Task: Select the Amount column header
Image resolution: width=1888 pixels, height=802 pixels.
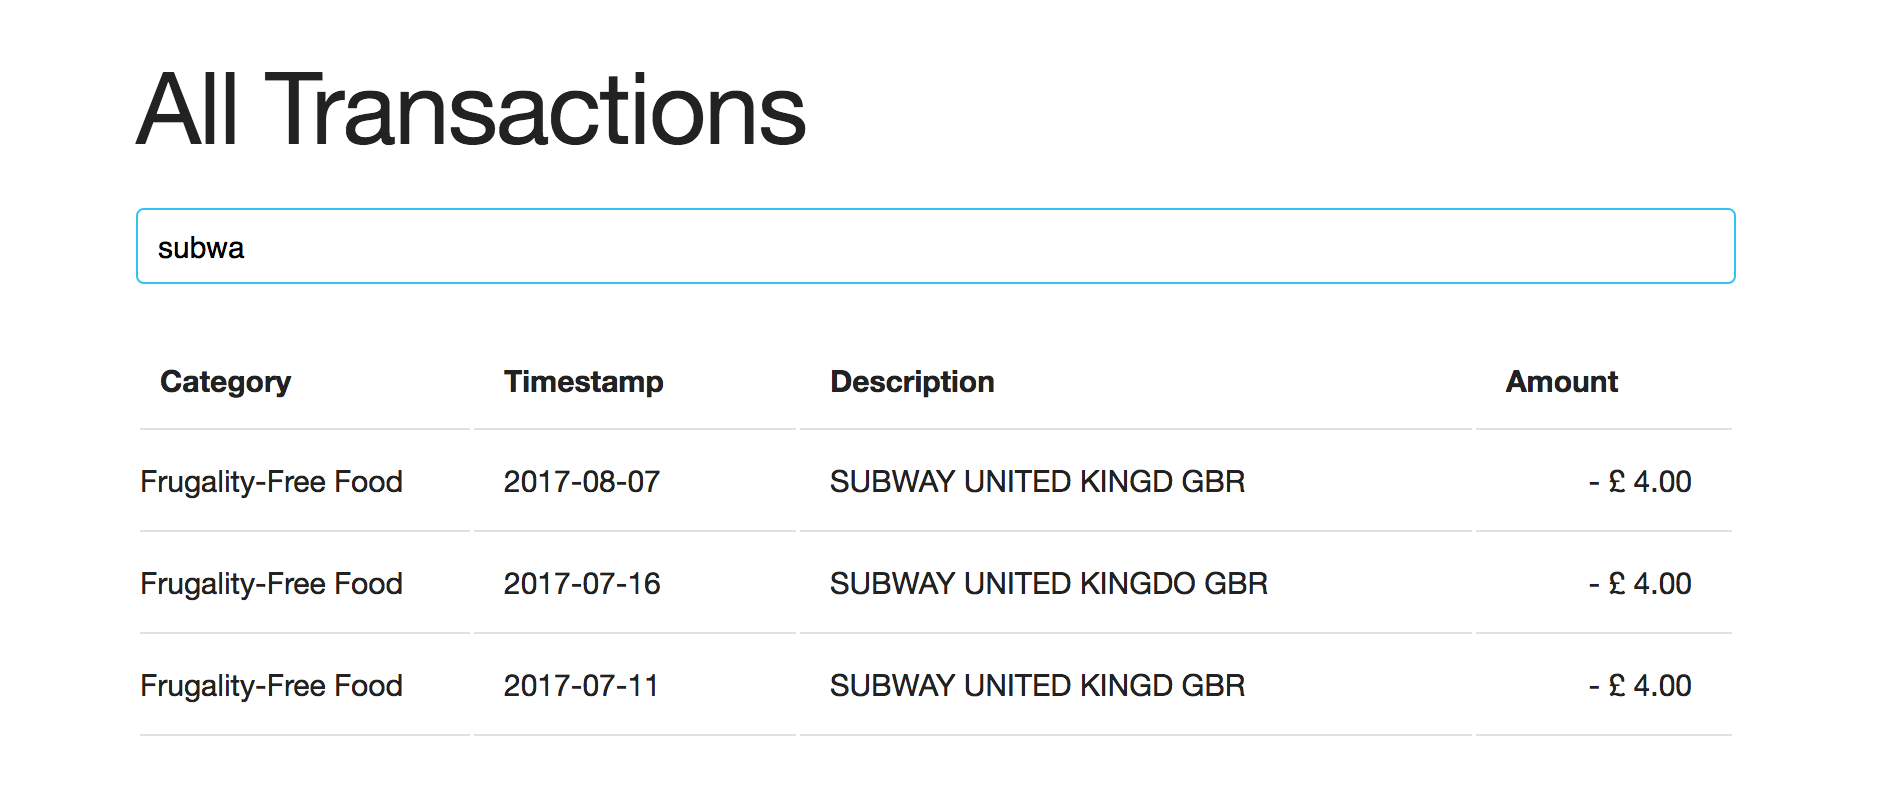Action: coord(1561,382)
